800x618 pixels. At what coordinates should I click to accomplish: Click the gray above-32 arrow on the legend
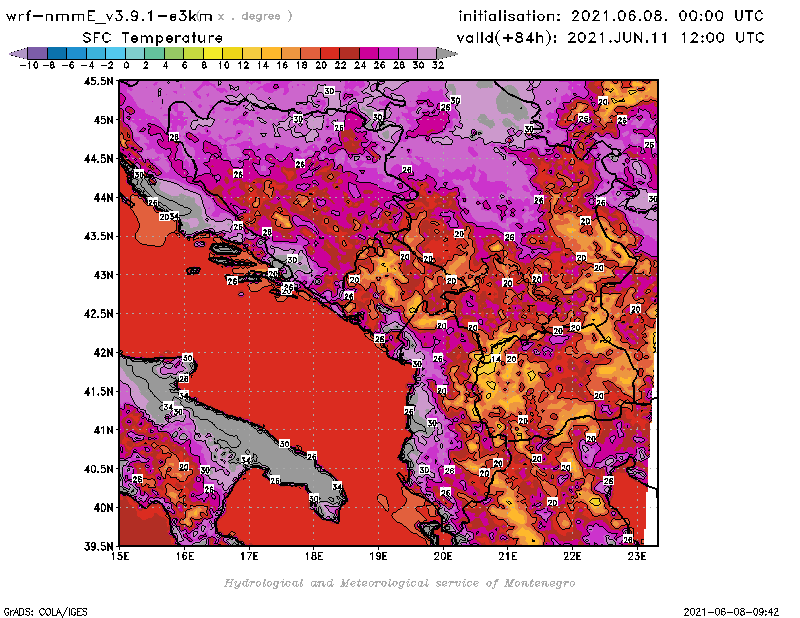[447, 53]
